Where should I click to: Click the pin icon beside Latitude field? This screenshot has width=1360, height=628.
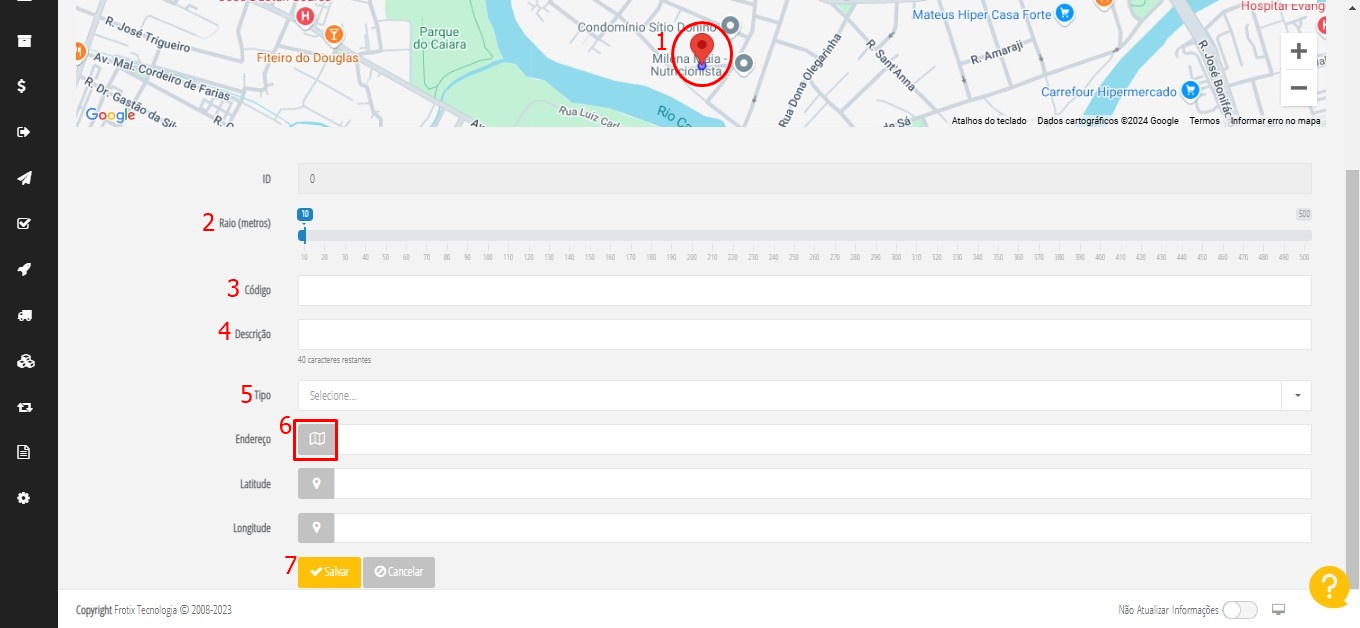[x=316, y=484]
